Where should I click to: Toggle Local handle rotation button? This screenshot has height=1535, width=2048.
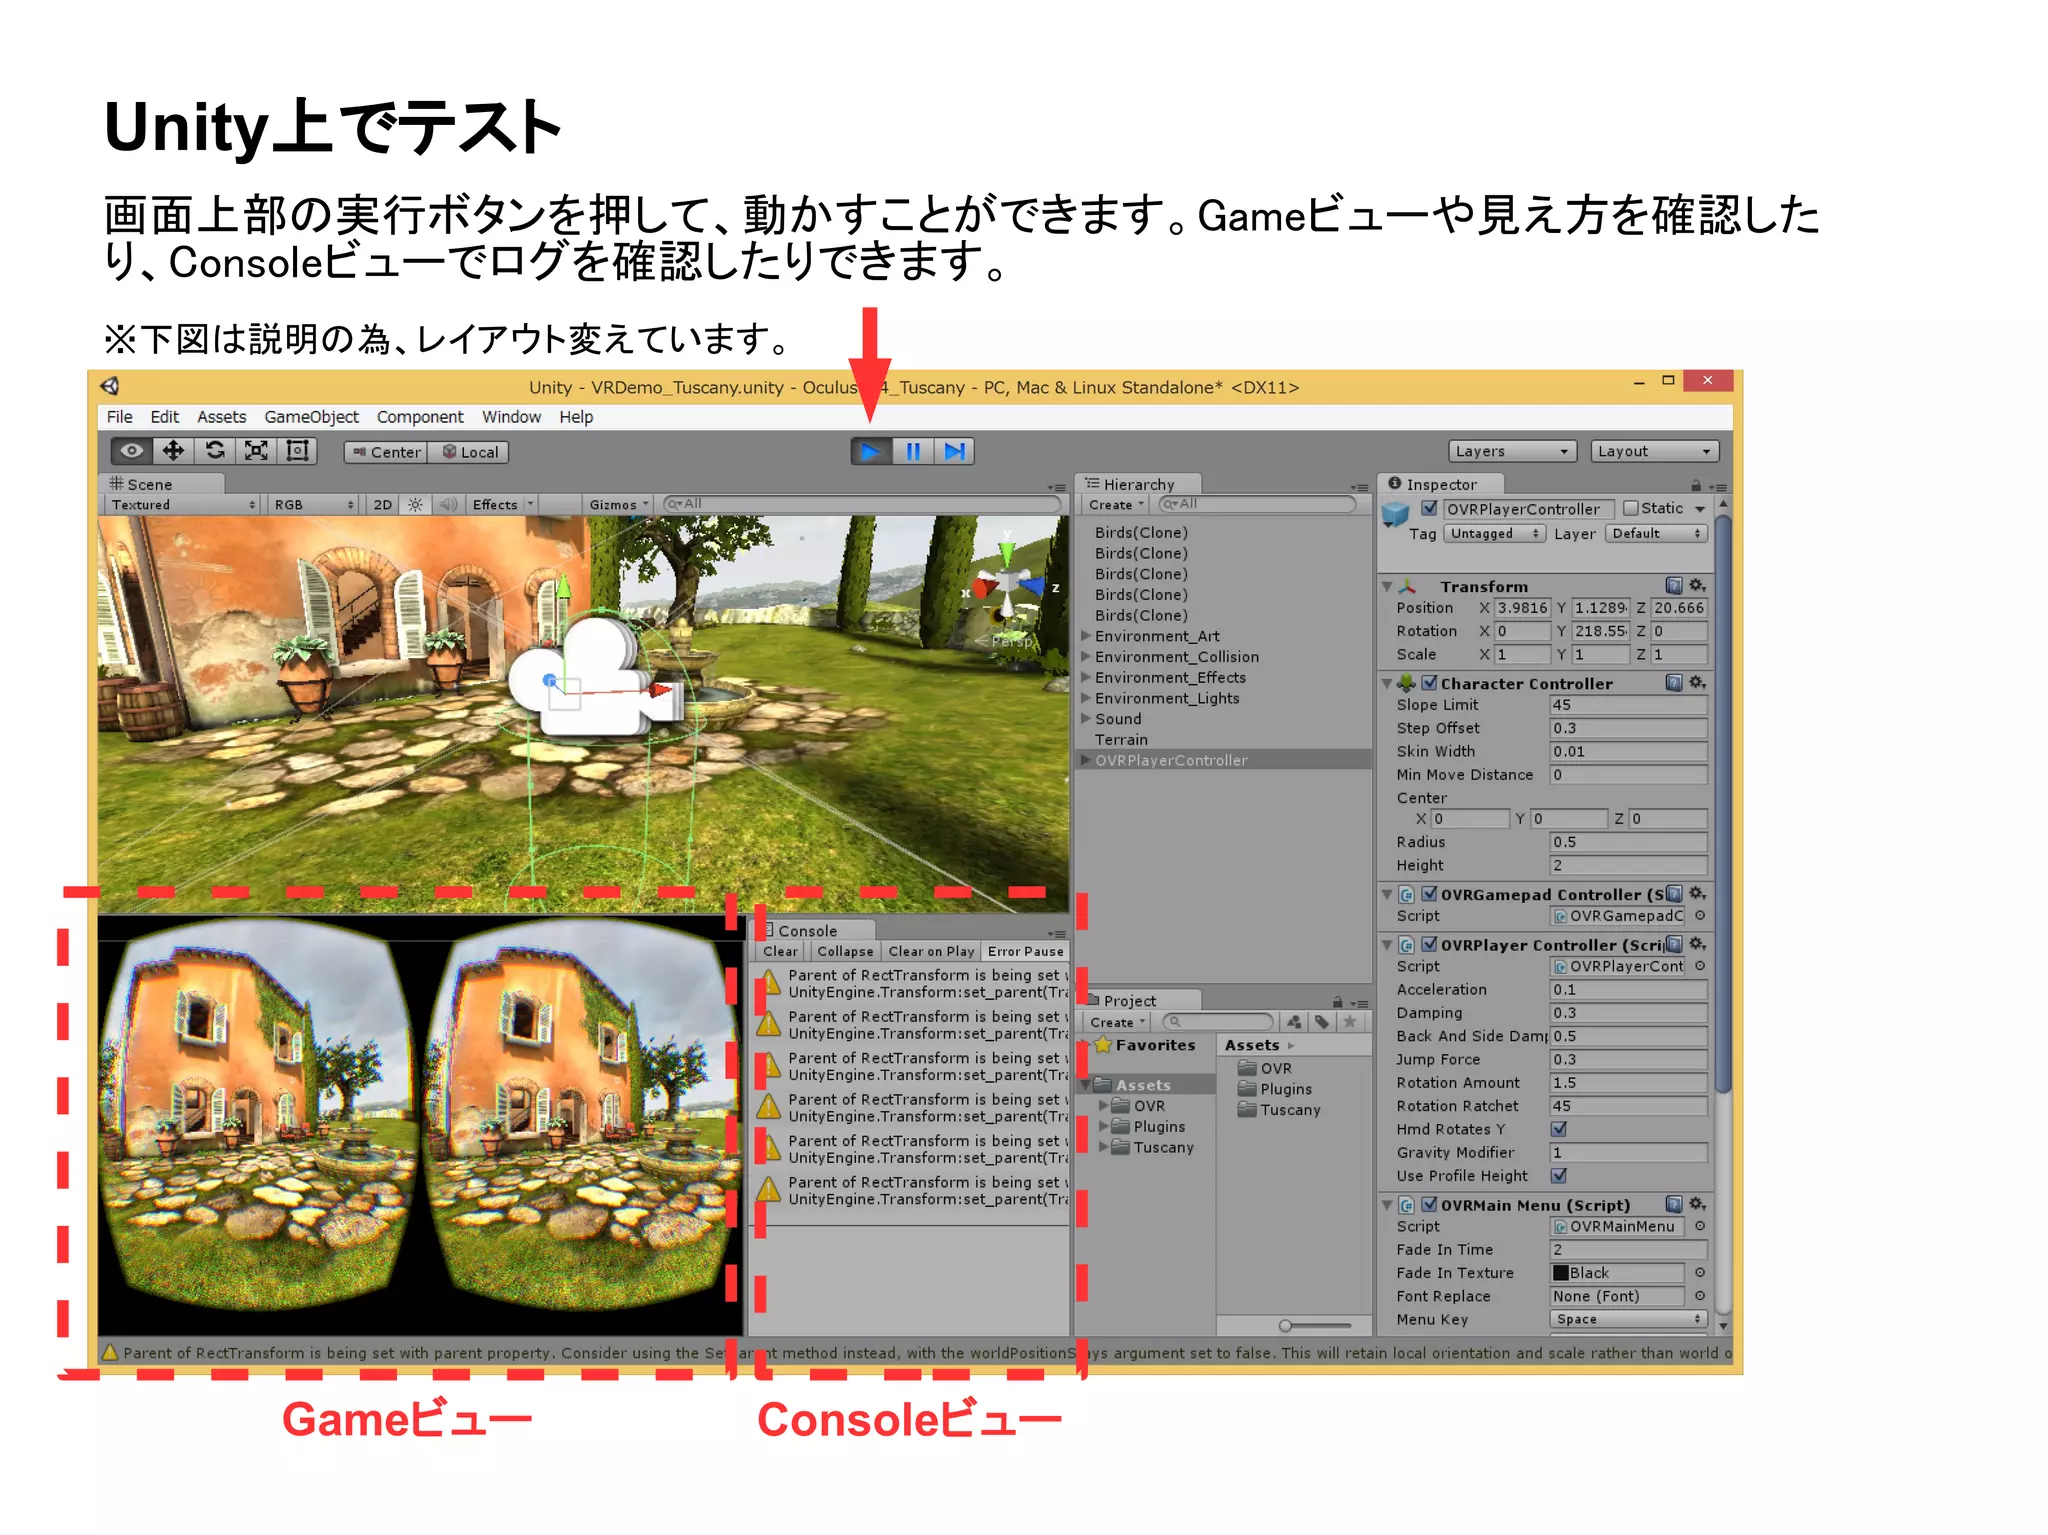point(469,452)
